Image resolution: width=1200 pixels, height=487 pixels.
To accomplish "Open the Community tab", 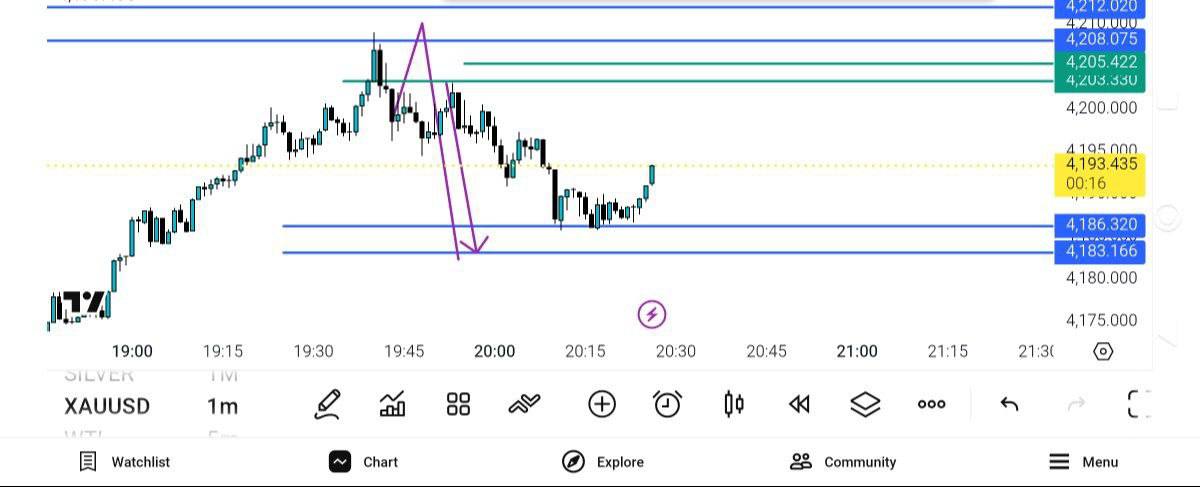I will pos(843,462).
